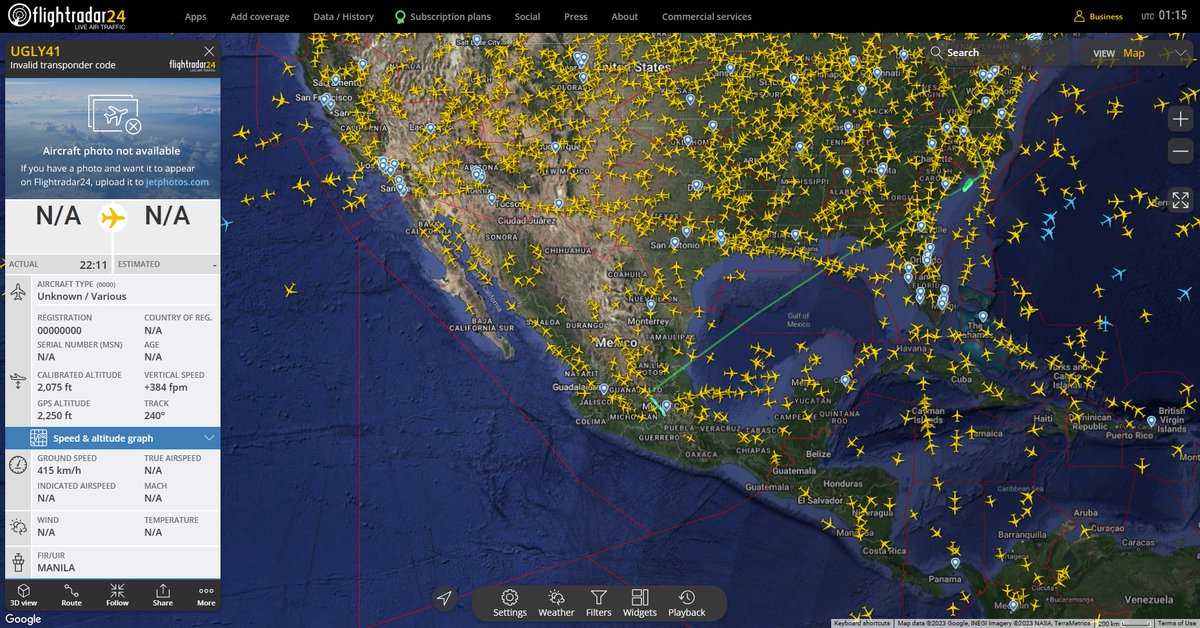1200x628 pixels.
Task: Click the MANILA FIR/UIR value
Action: click(56, 568)
